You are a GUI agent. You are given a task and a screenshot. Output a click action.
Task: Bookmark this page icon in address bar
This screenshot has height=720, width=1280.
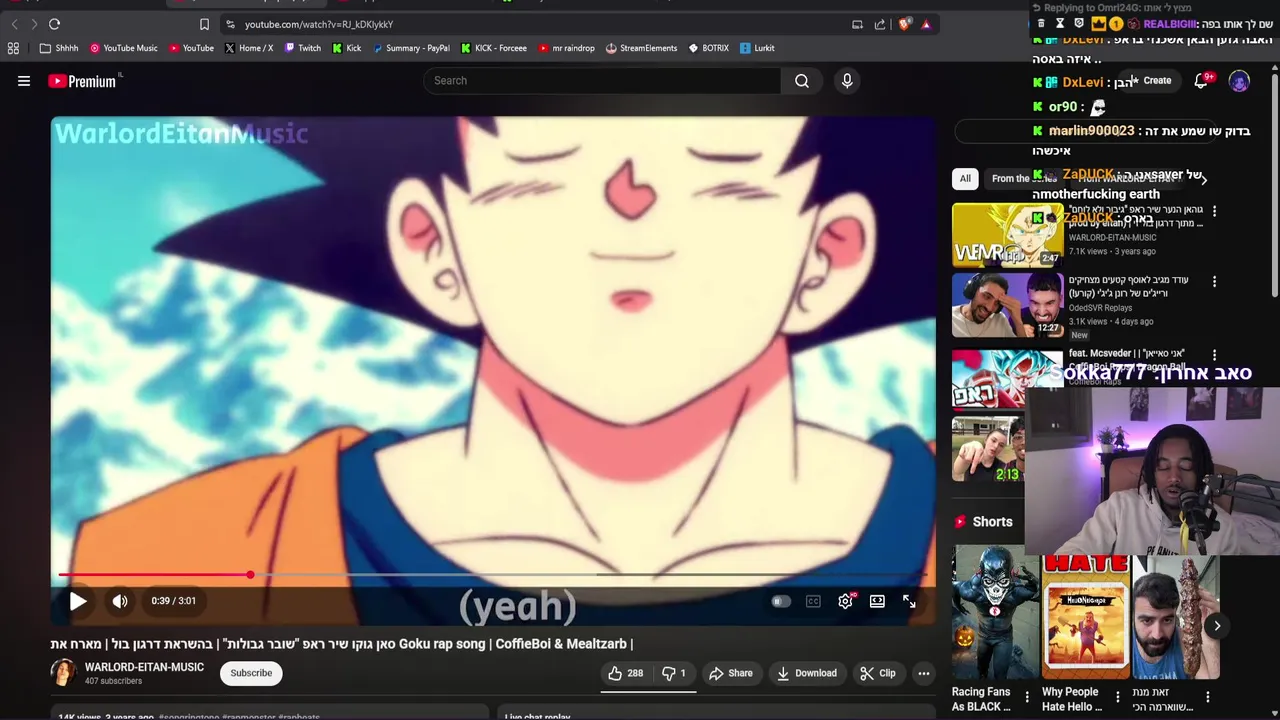(204, 24)
